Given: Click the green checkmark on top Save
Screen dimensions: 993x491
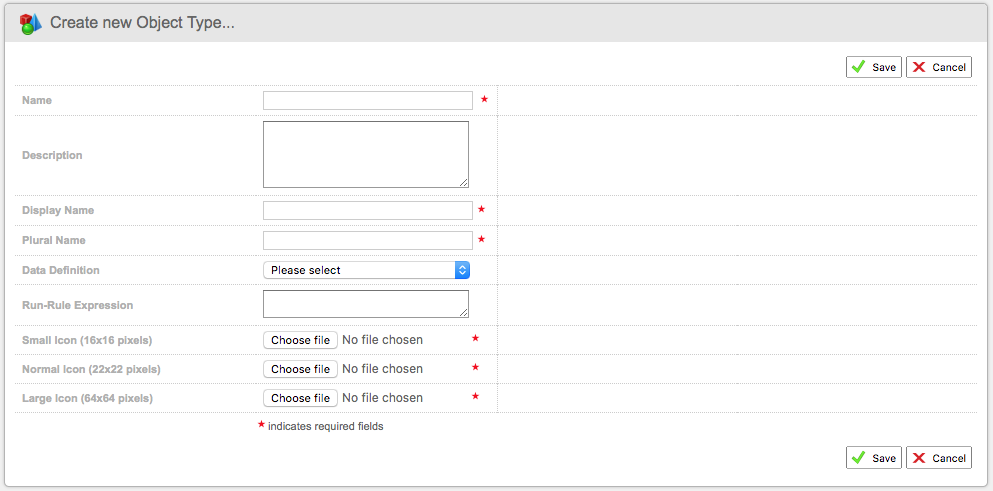Looking at the screenshot, I should pos(858,67).
